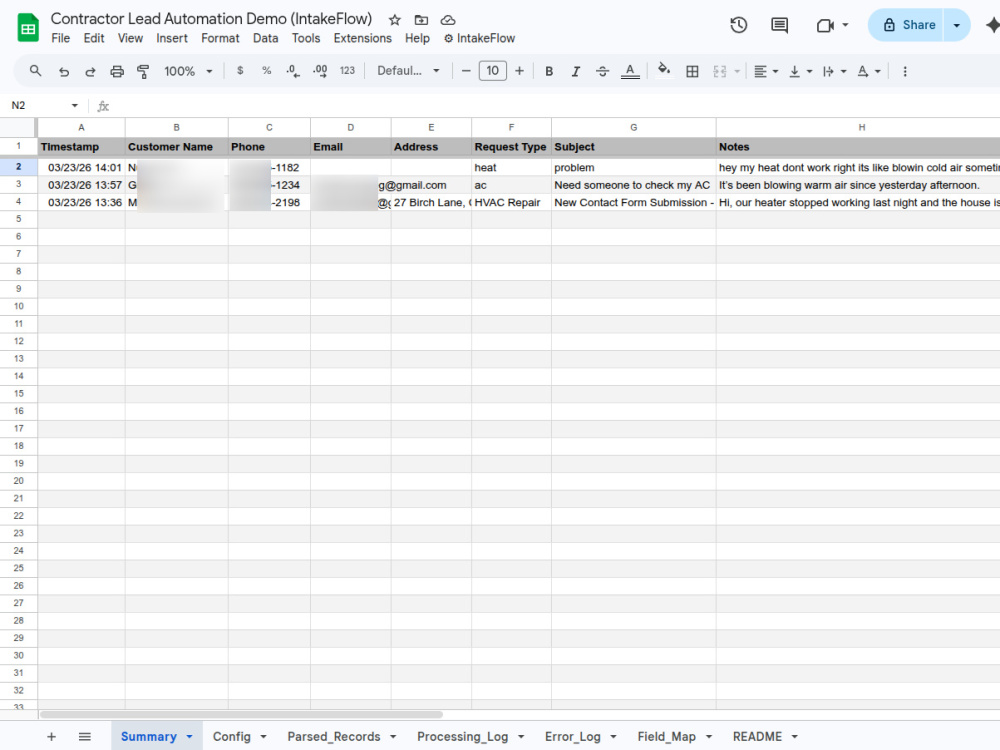Increase decimal places
This screenshot has height=750, width=1000.
(320, 71)
